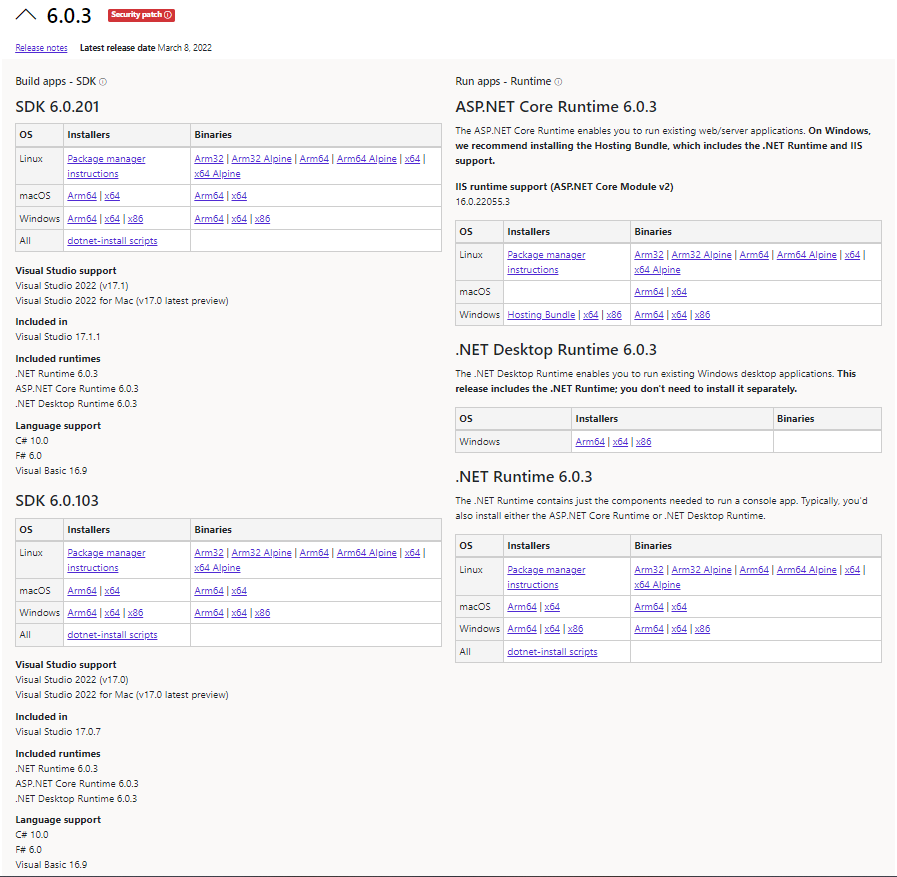The height and width of the screenshot is (877, 897).
Task: Download .NET Runtime macOS Arm64 installer
Action: [522, 606]
